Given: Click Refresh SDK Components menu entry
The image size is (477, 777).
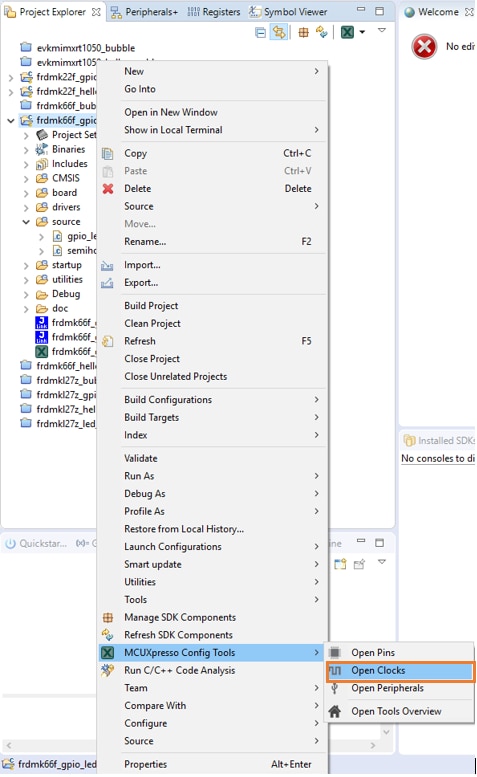Looking at the screenshot, I should [212, 635].
